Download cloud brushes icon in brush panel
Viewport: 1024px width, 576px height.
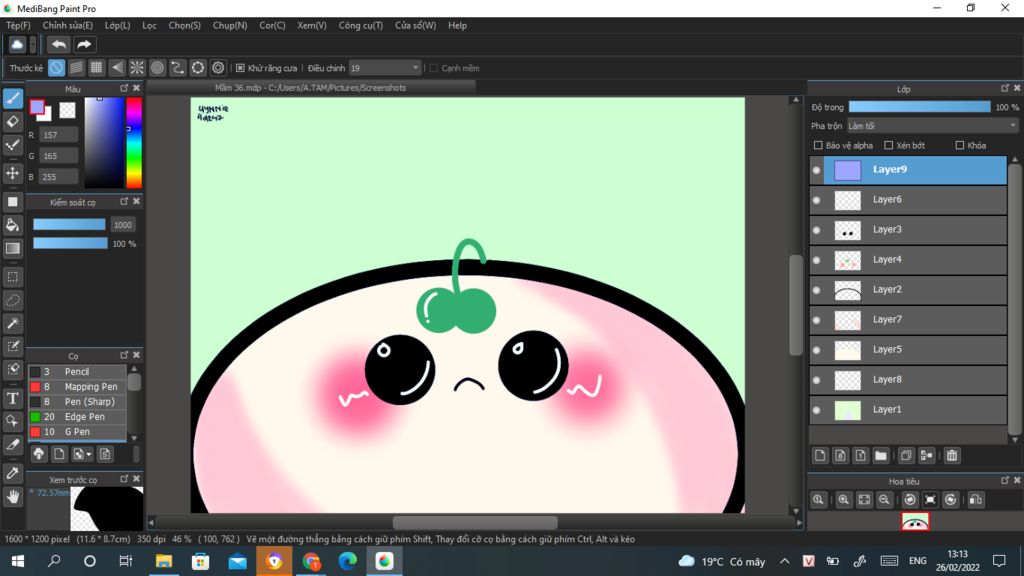click(39, 454)
